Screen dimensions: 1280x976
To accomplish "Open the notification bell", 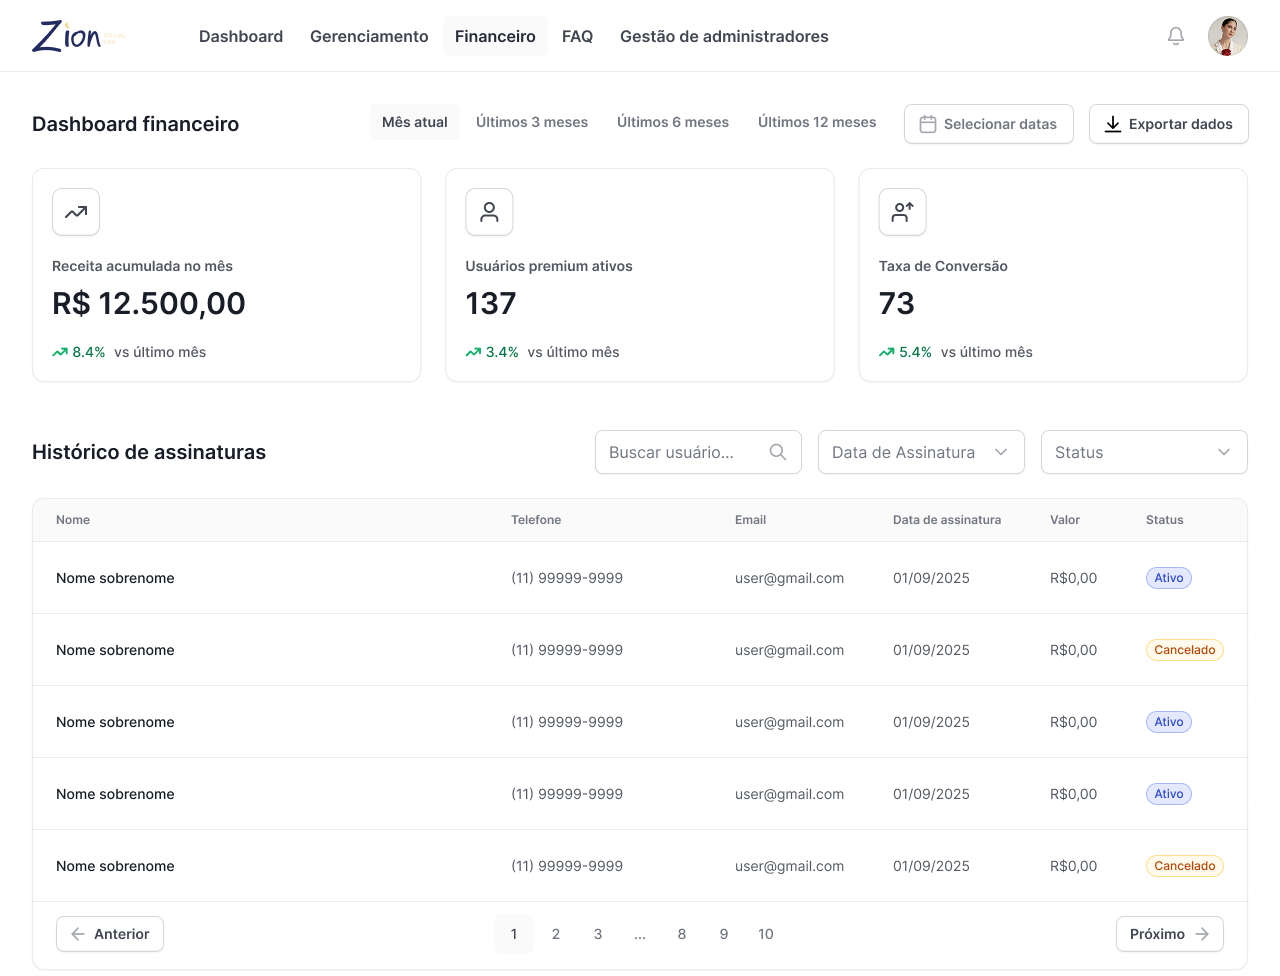I will (x=1175, y=35).
